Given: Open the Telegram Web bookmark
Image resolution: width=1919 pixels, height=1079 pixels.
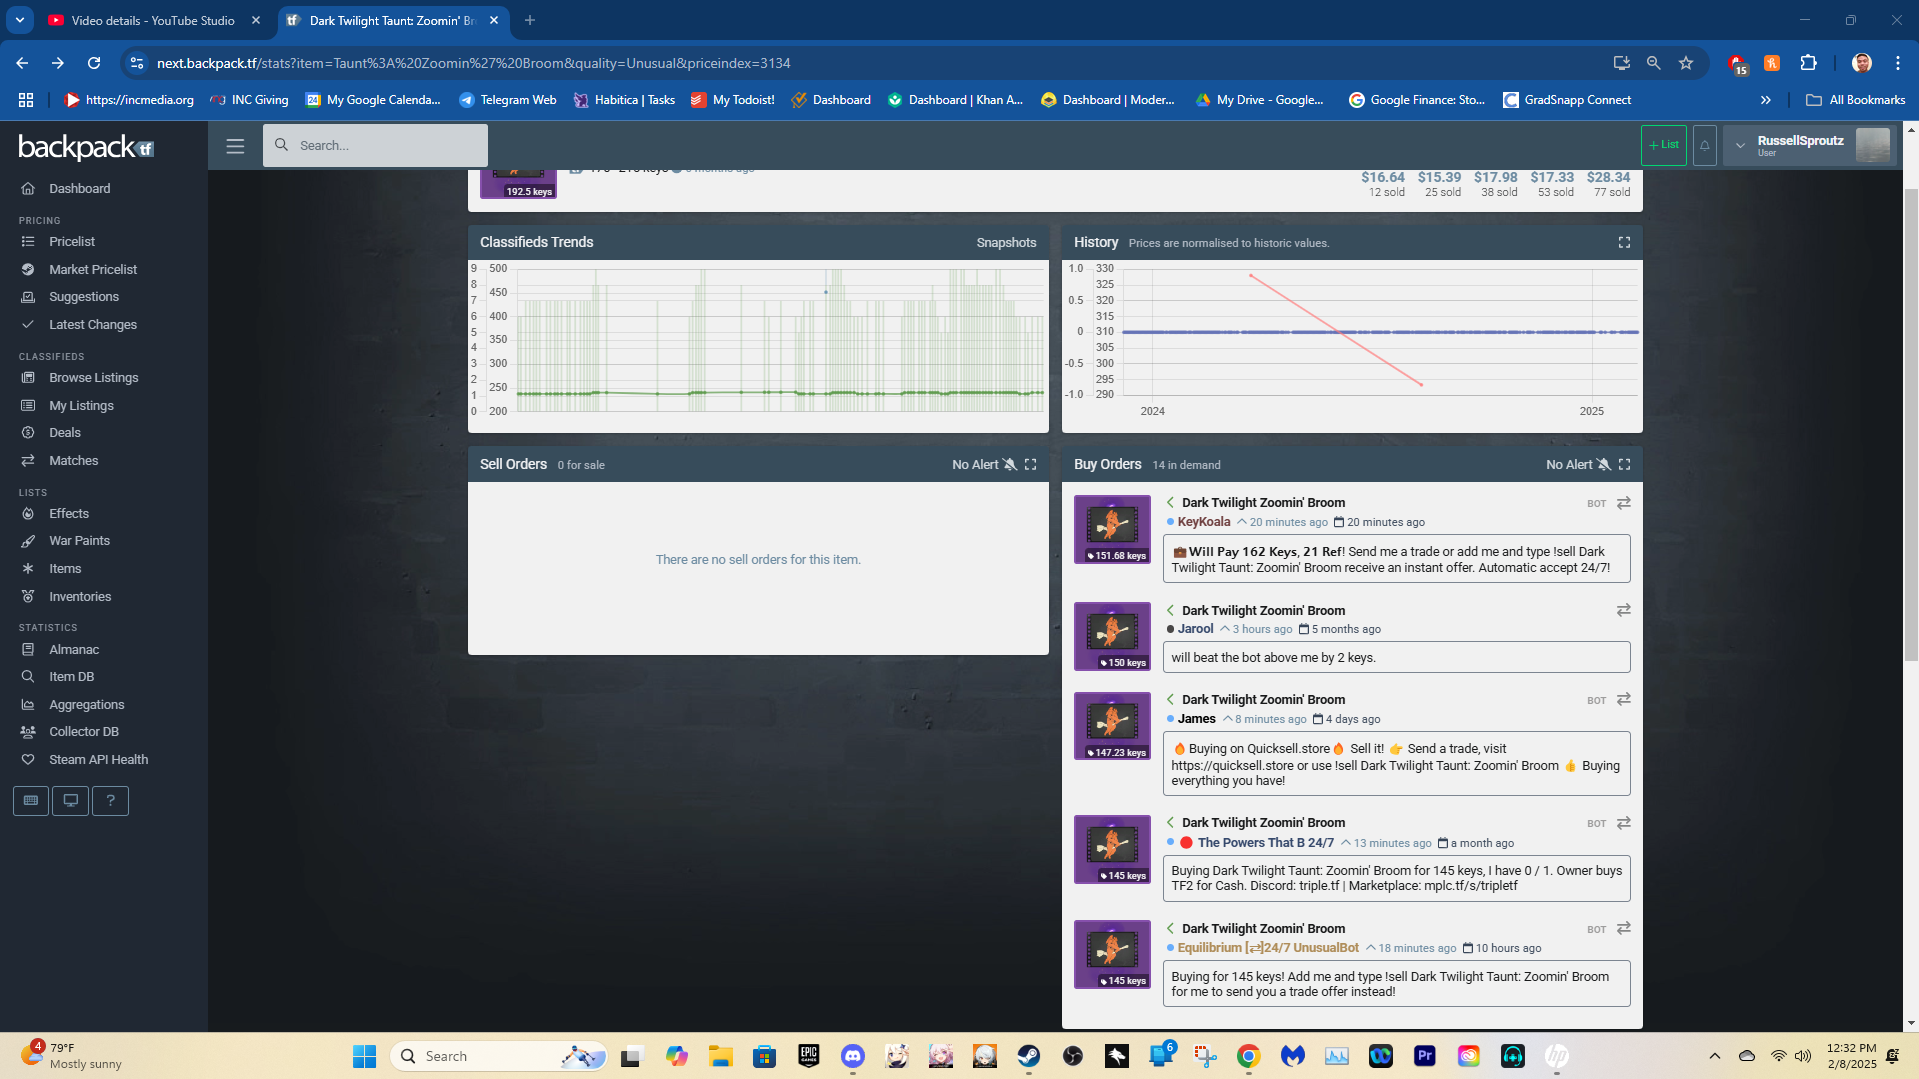Looking at the screenshot, I should [x=508, y=100].
